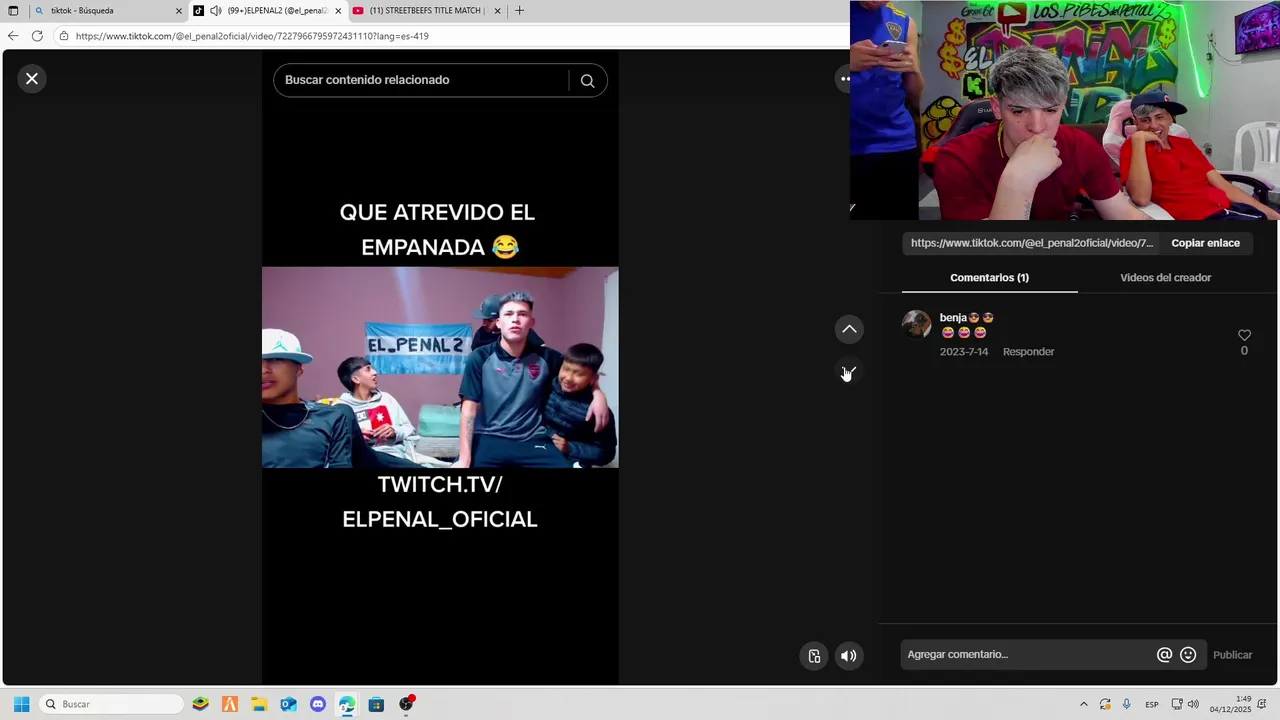Click the playing video frame

[x=440, y=367]
